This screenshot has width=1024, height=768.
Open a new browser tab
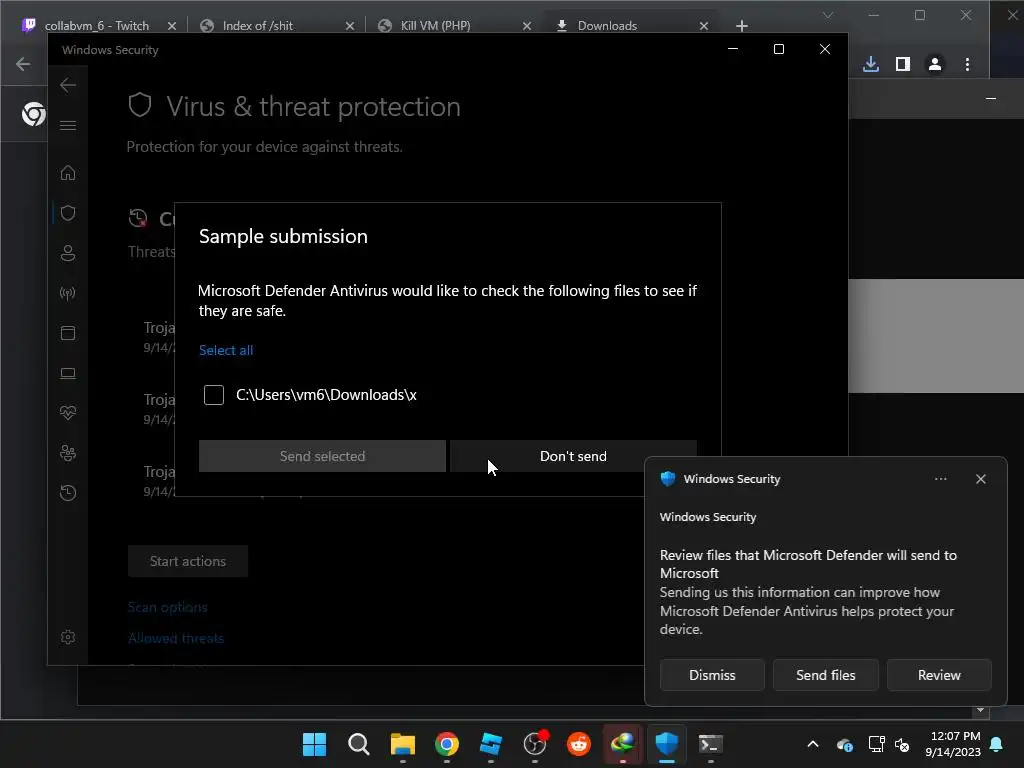click(x=742, y=25)
